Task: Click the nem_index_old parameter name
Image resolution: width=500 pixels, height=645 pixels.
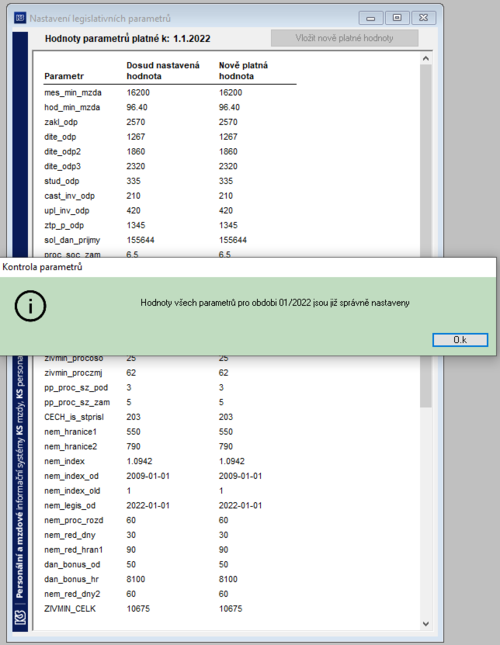Action: point(72,491)
